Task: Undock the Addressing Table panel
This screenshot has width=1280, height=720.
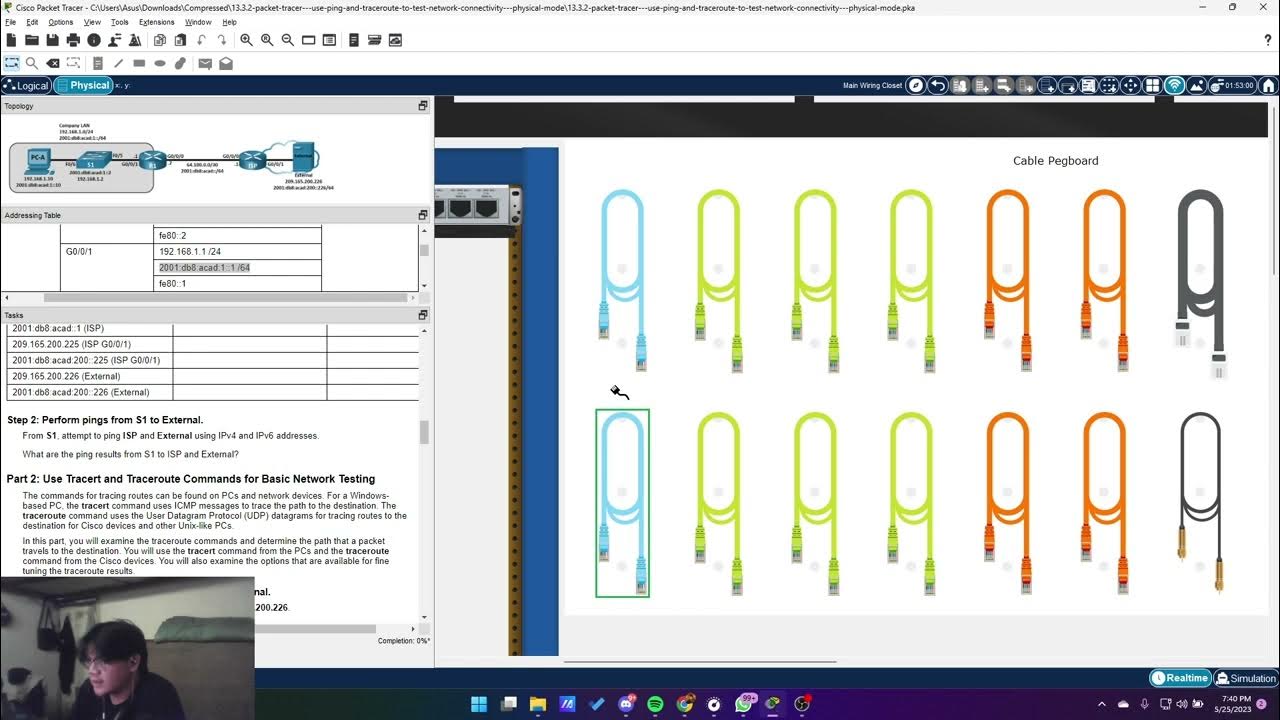Action: point(423,215)
